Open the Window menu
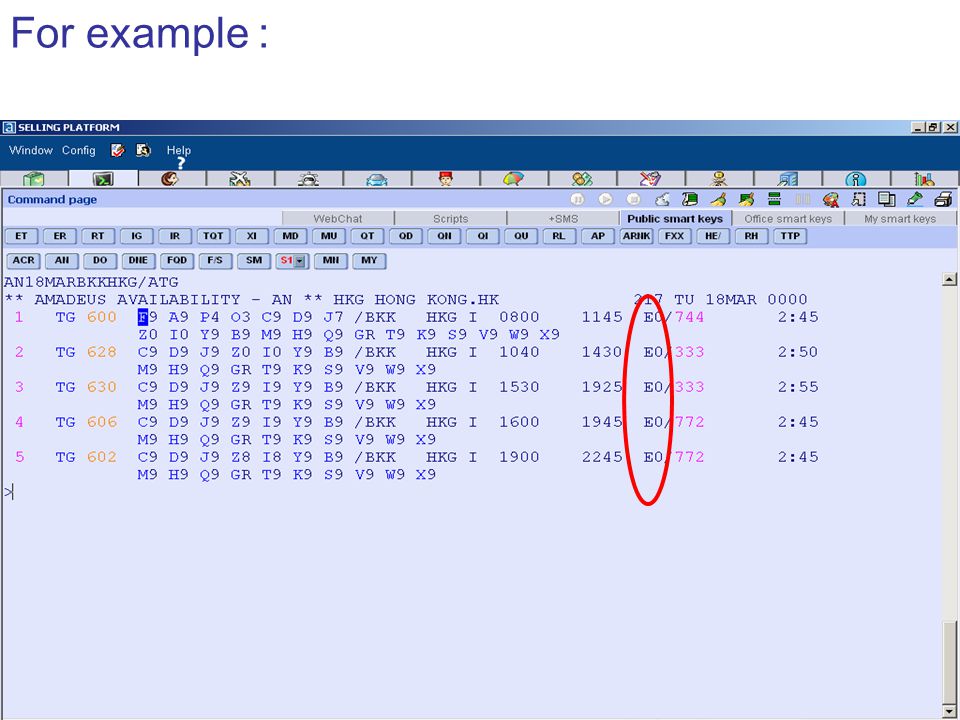The height and width of the screenshot is (720, 960). pos(31,150)
